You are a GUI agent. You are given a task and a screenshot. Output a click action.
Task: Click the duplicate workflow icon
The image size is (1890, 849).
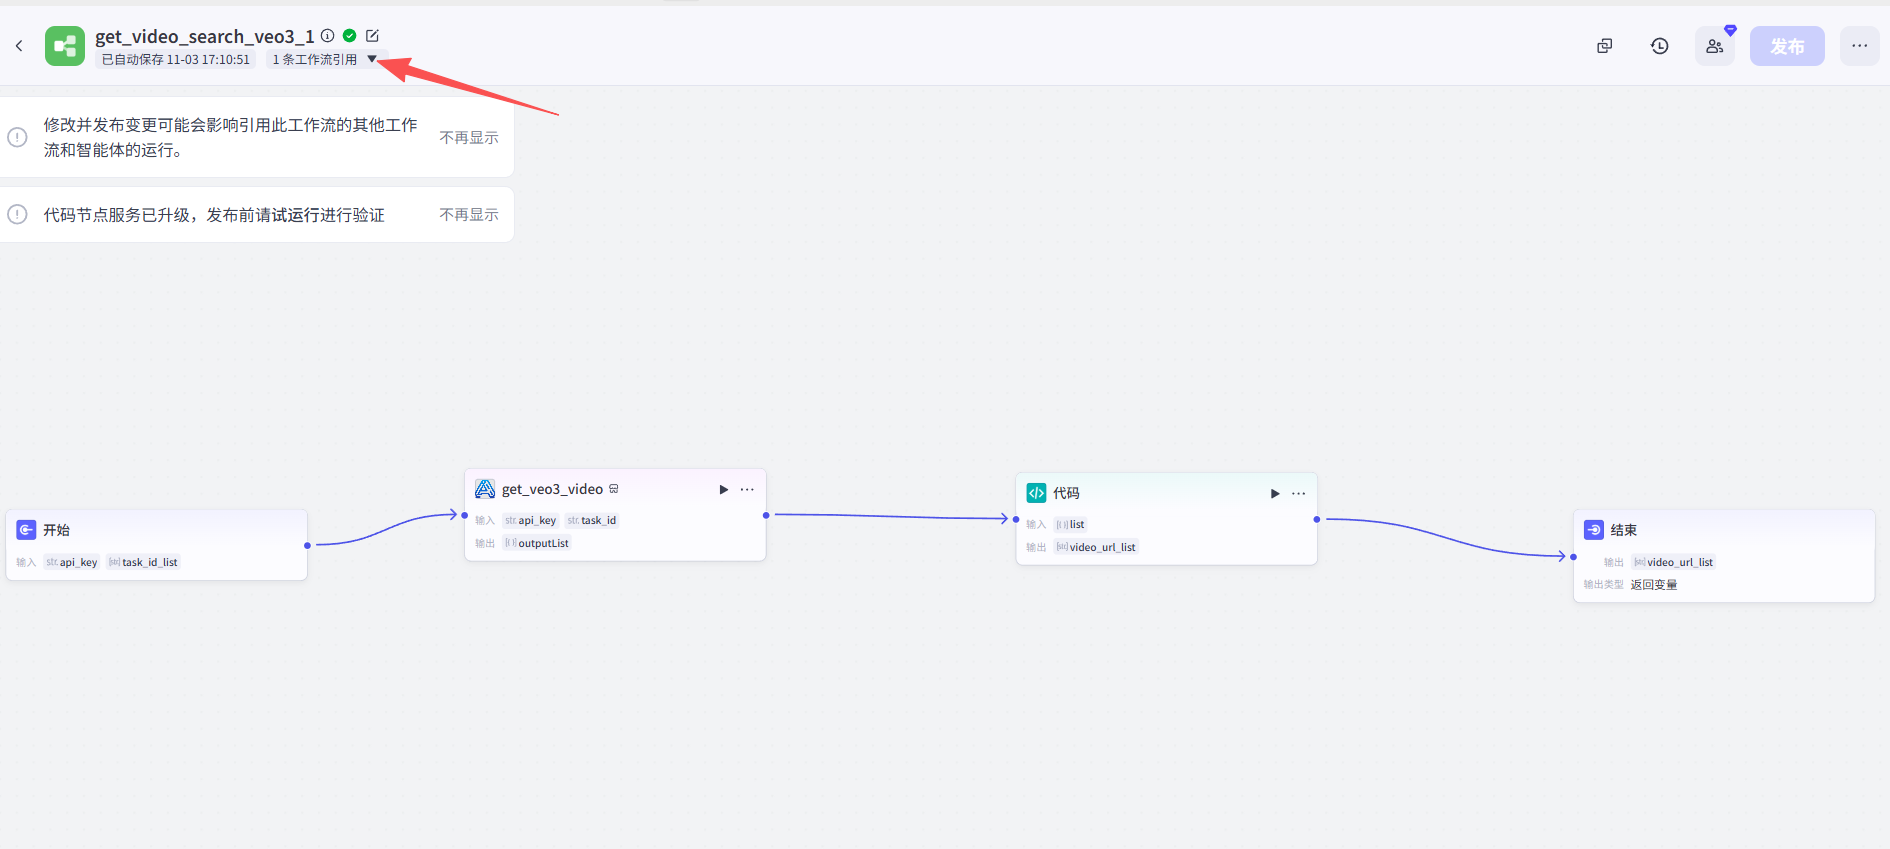tap(1604, 46)
